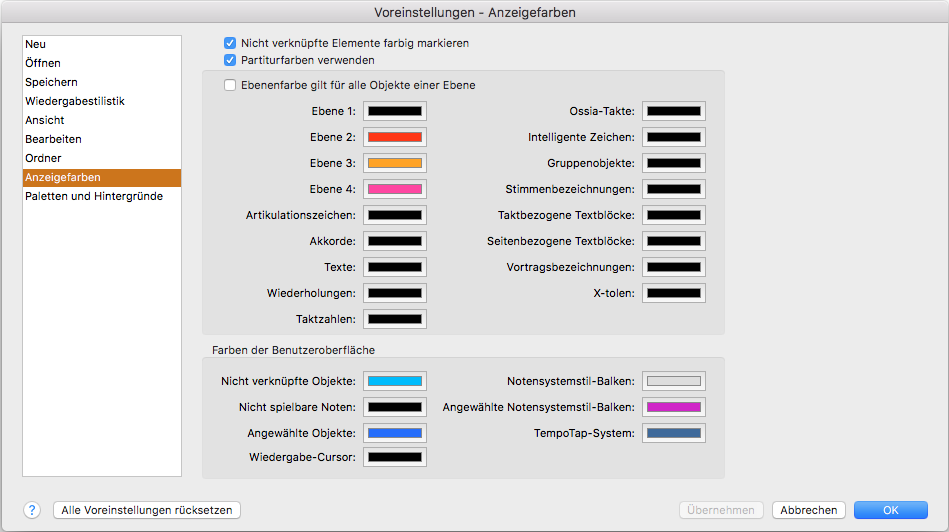The height and width of the screenshot is (532, 949).
Task: Select the highlighted Anzeigefarben entry
Action: [102, 177]
